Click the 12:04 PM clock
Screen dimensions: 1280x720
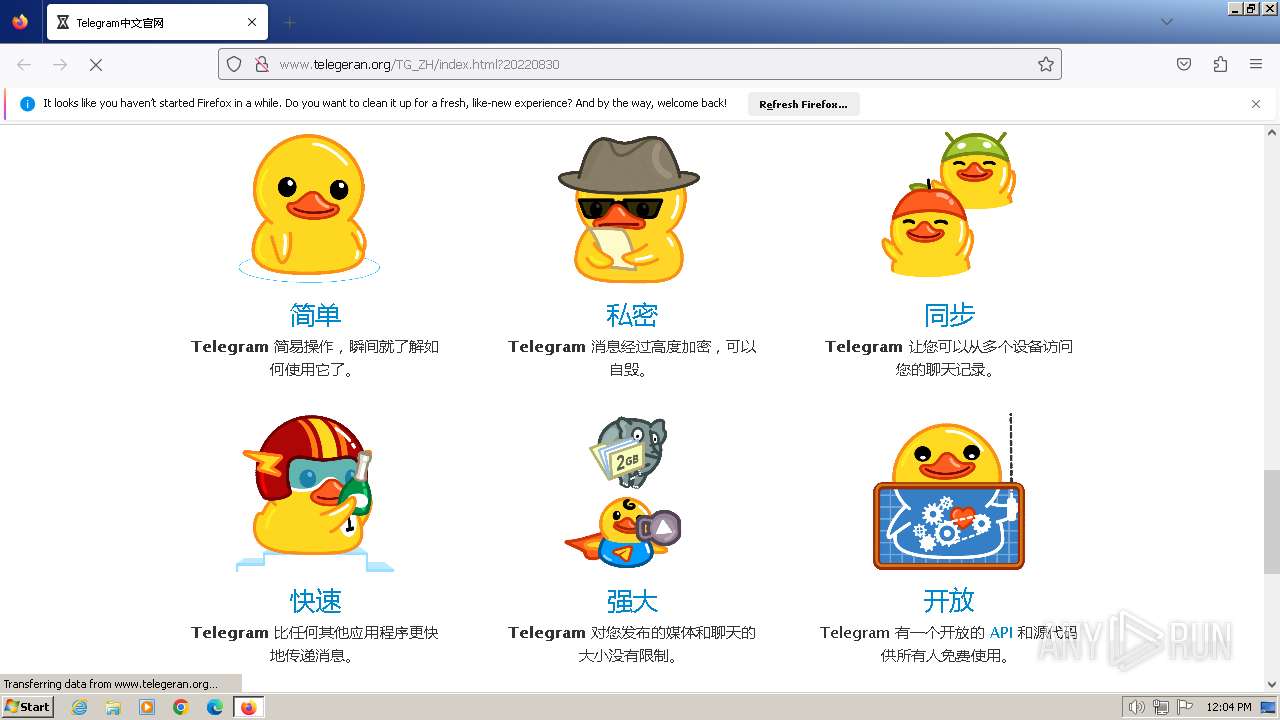click(1228, 707)
